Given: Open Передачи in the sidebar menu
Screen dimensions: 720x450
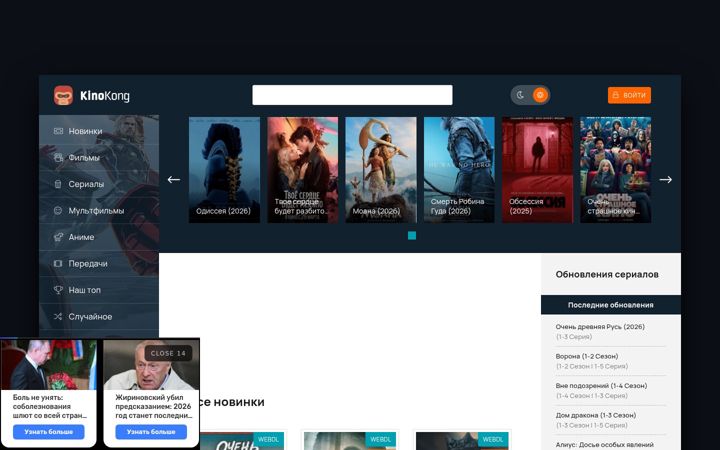Looking at the screenshot, I should pyautogui.click(x=99, y=264).
